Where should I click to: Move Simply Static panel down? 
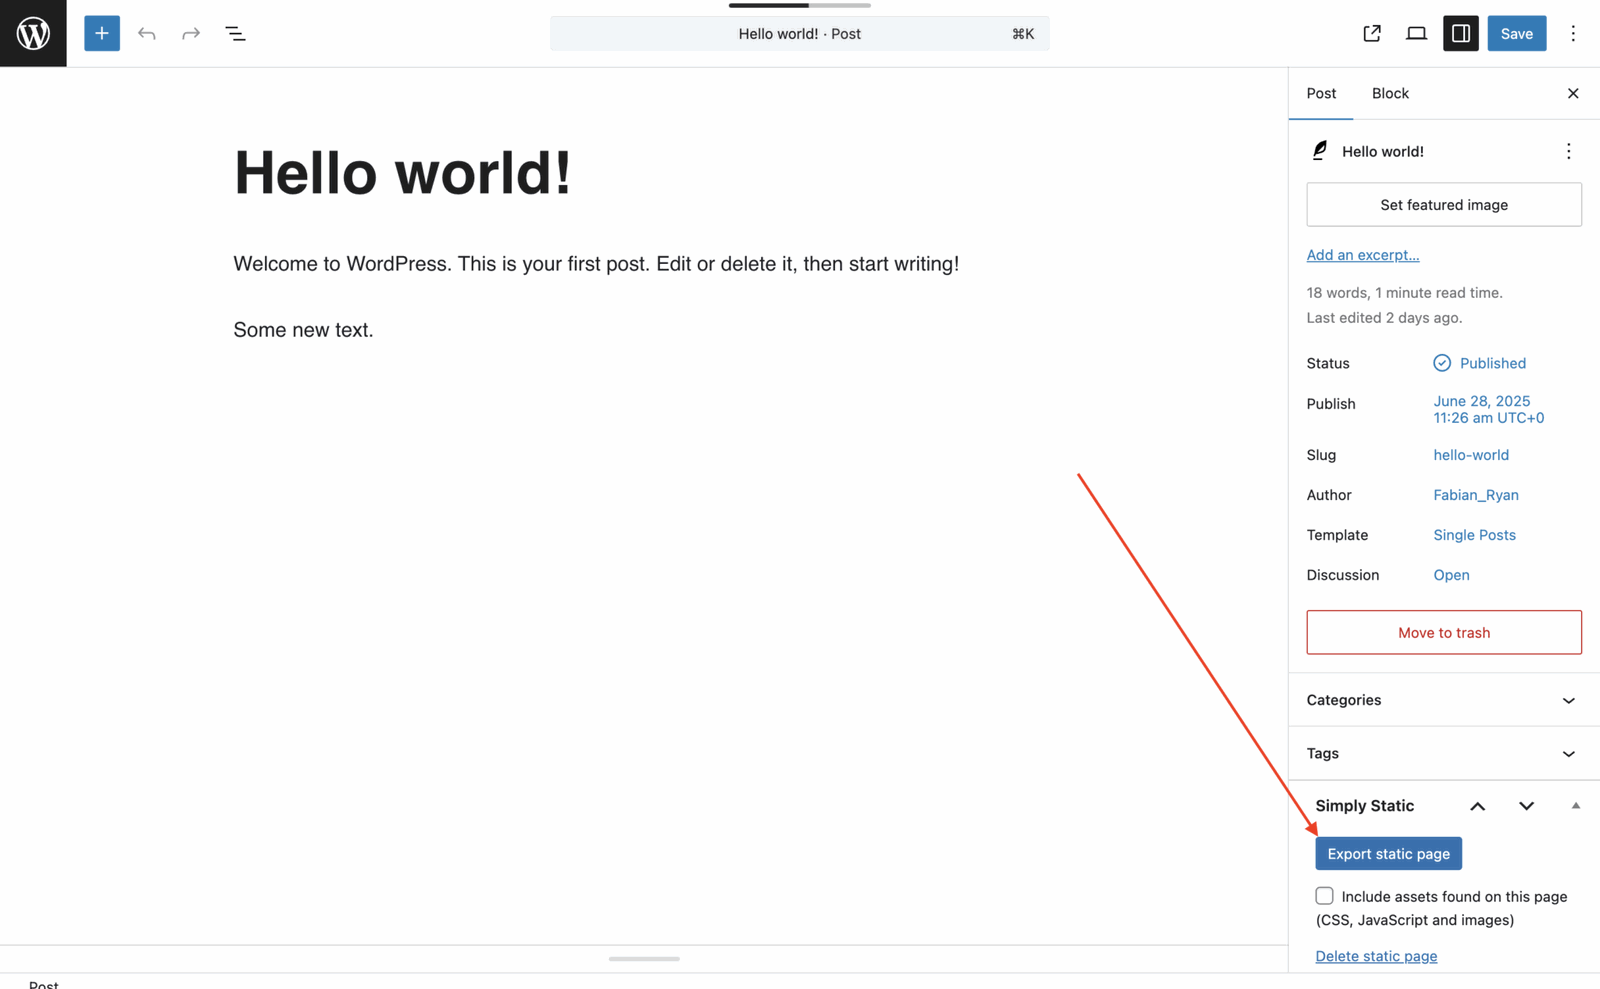(x=1526, y=806)
